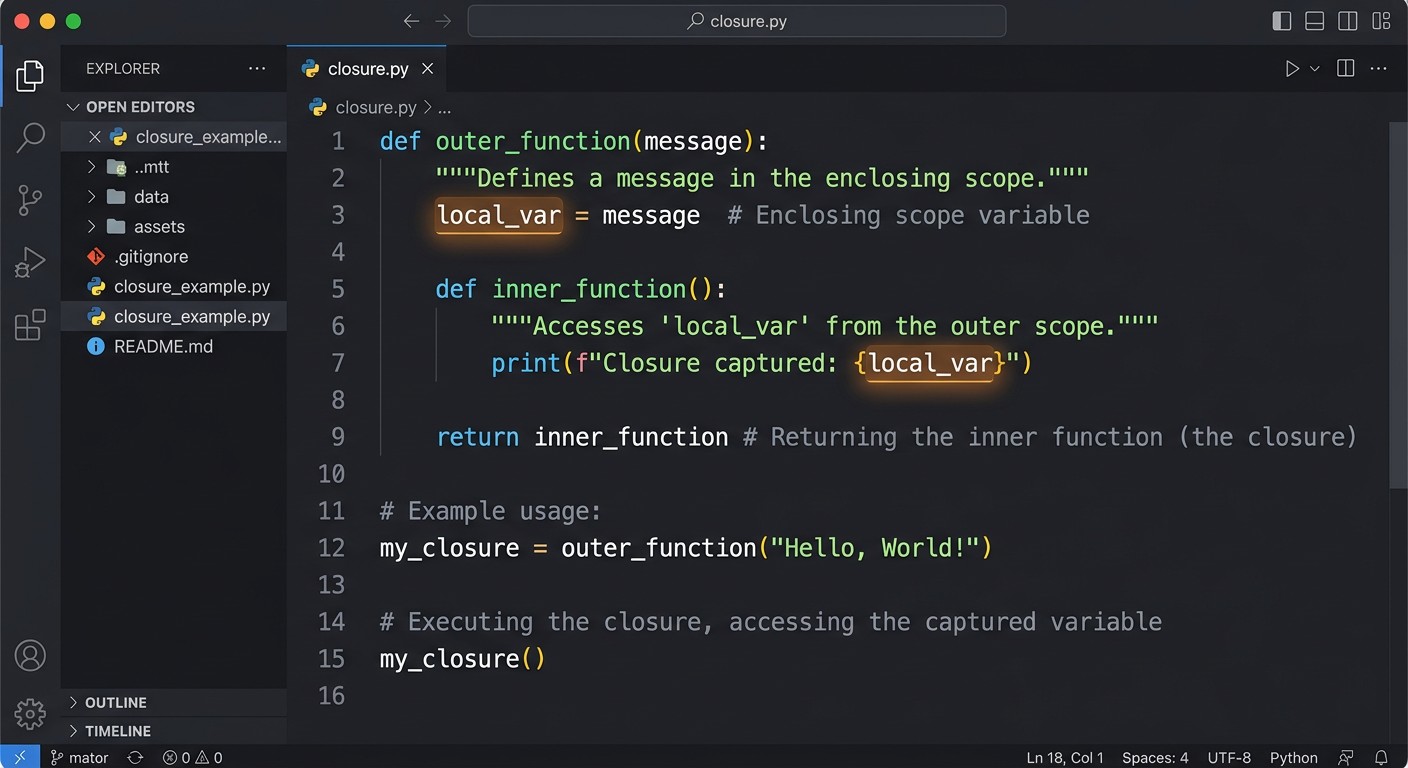Open Run and Debug view

click(x=30, y=263)
